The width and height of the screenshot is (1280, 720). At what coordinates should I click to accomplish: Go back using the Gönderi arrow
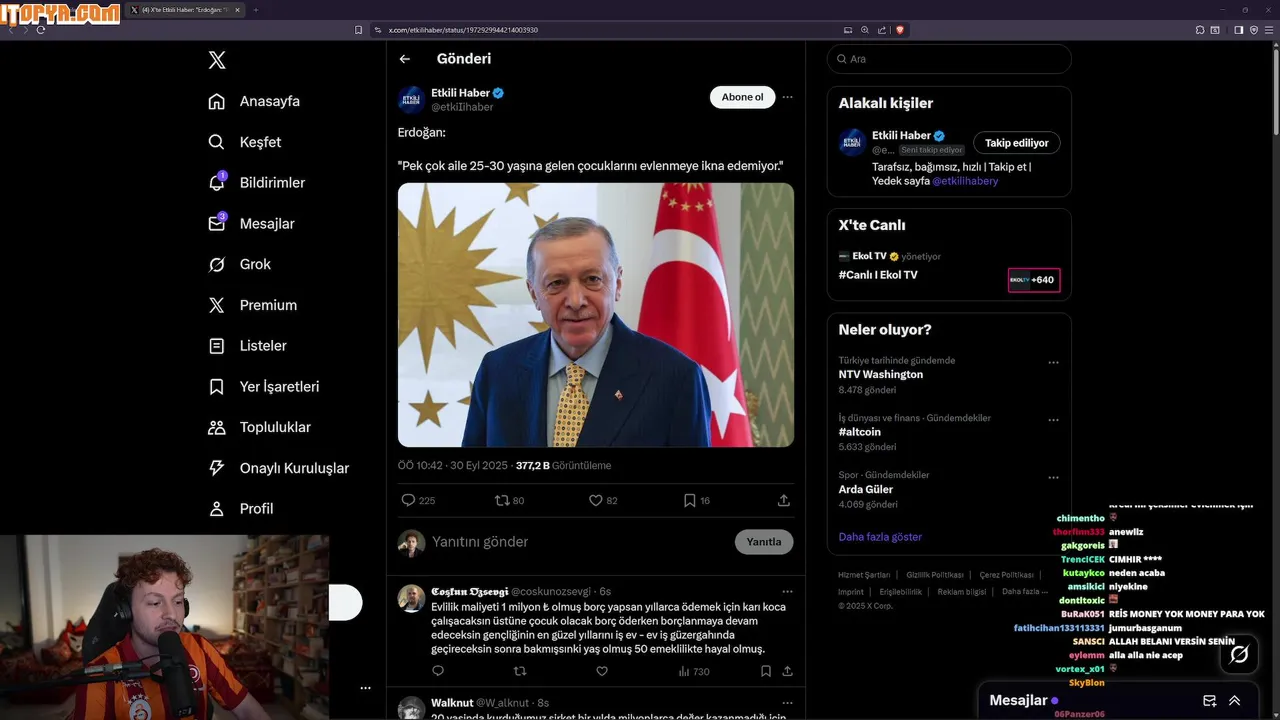(x=405, y=59)
